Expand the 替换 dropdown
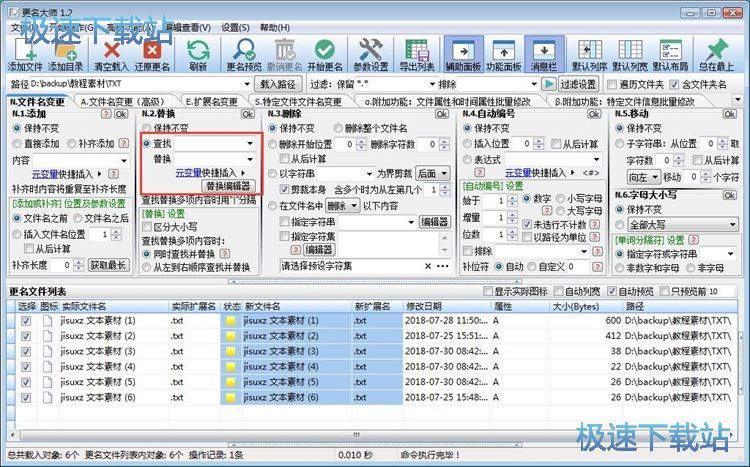Screen dimensions: 750x467 [x=250, y=159]
